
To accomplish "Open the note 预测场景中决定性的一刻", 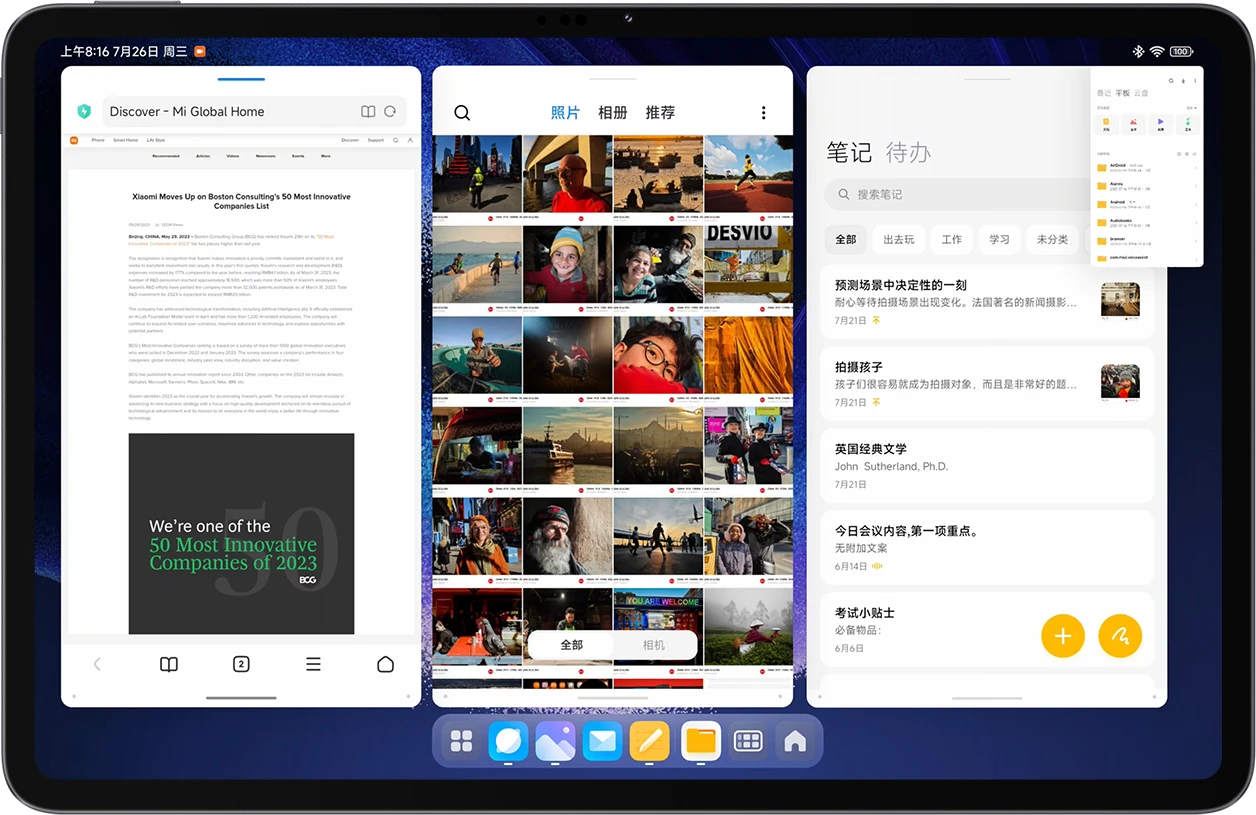I will (x=987, y=302).
